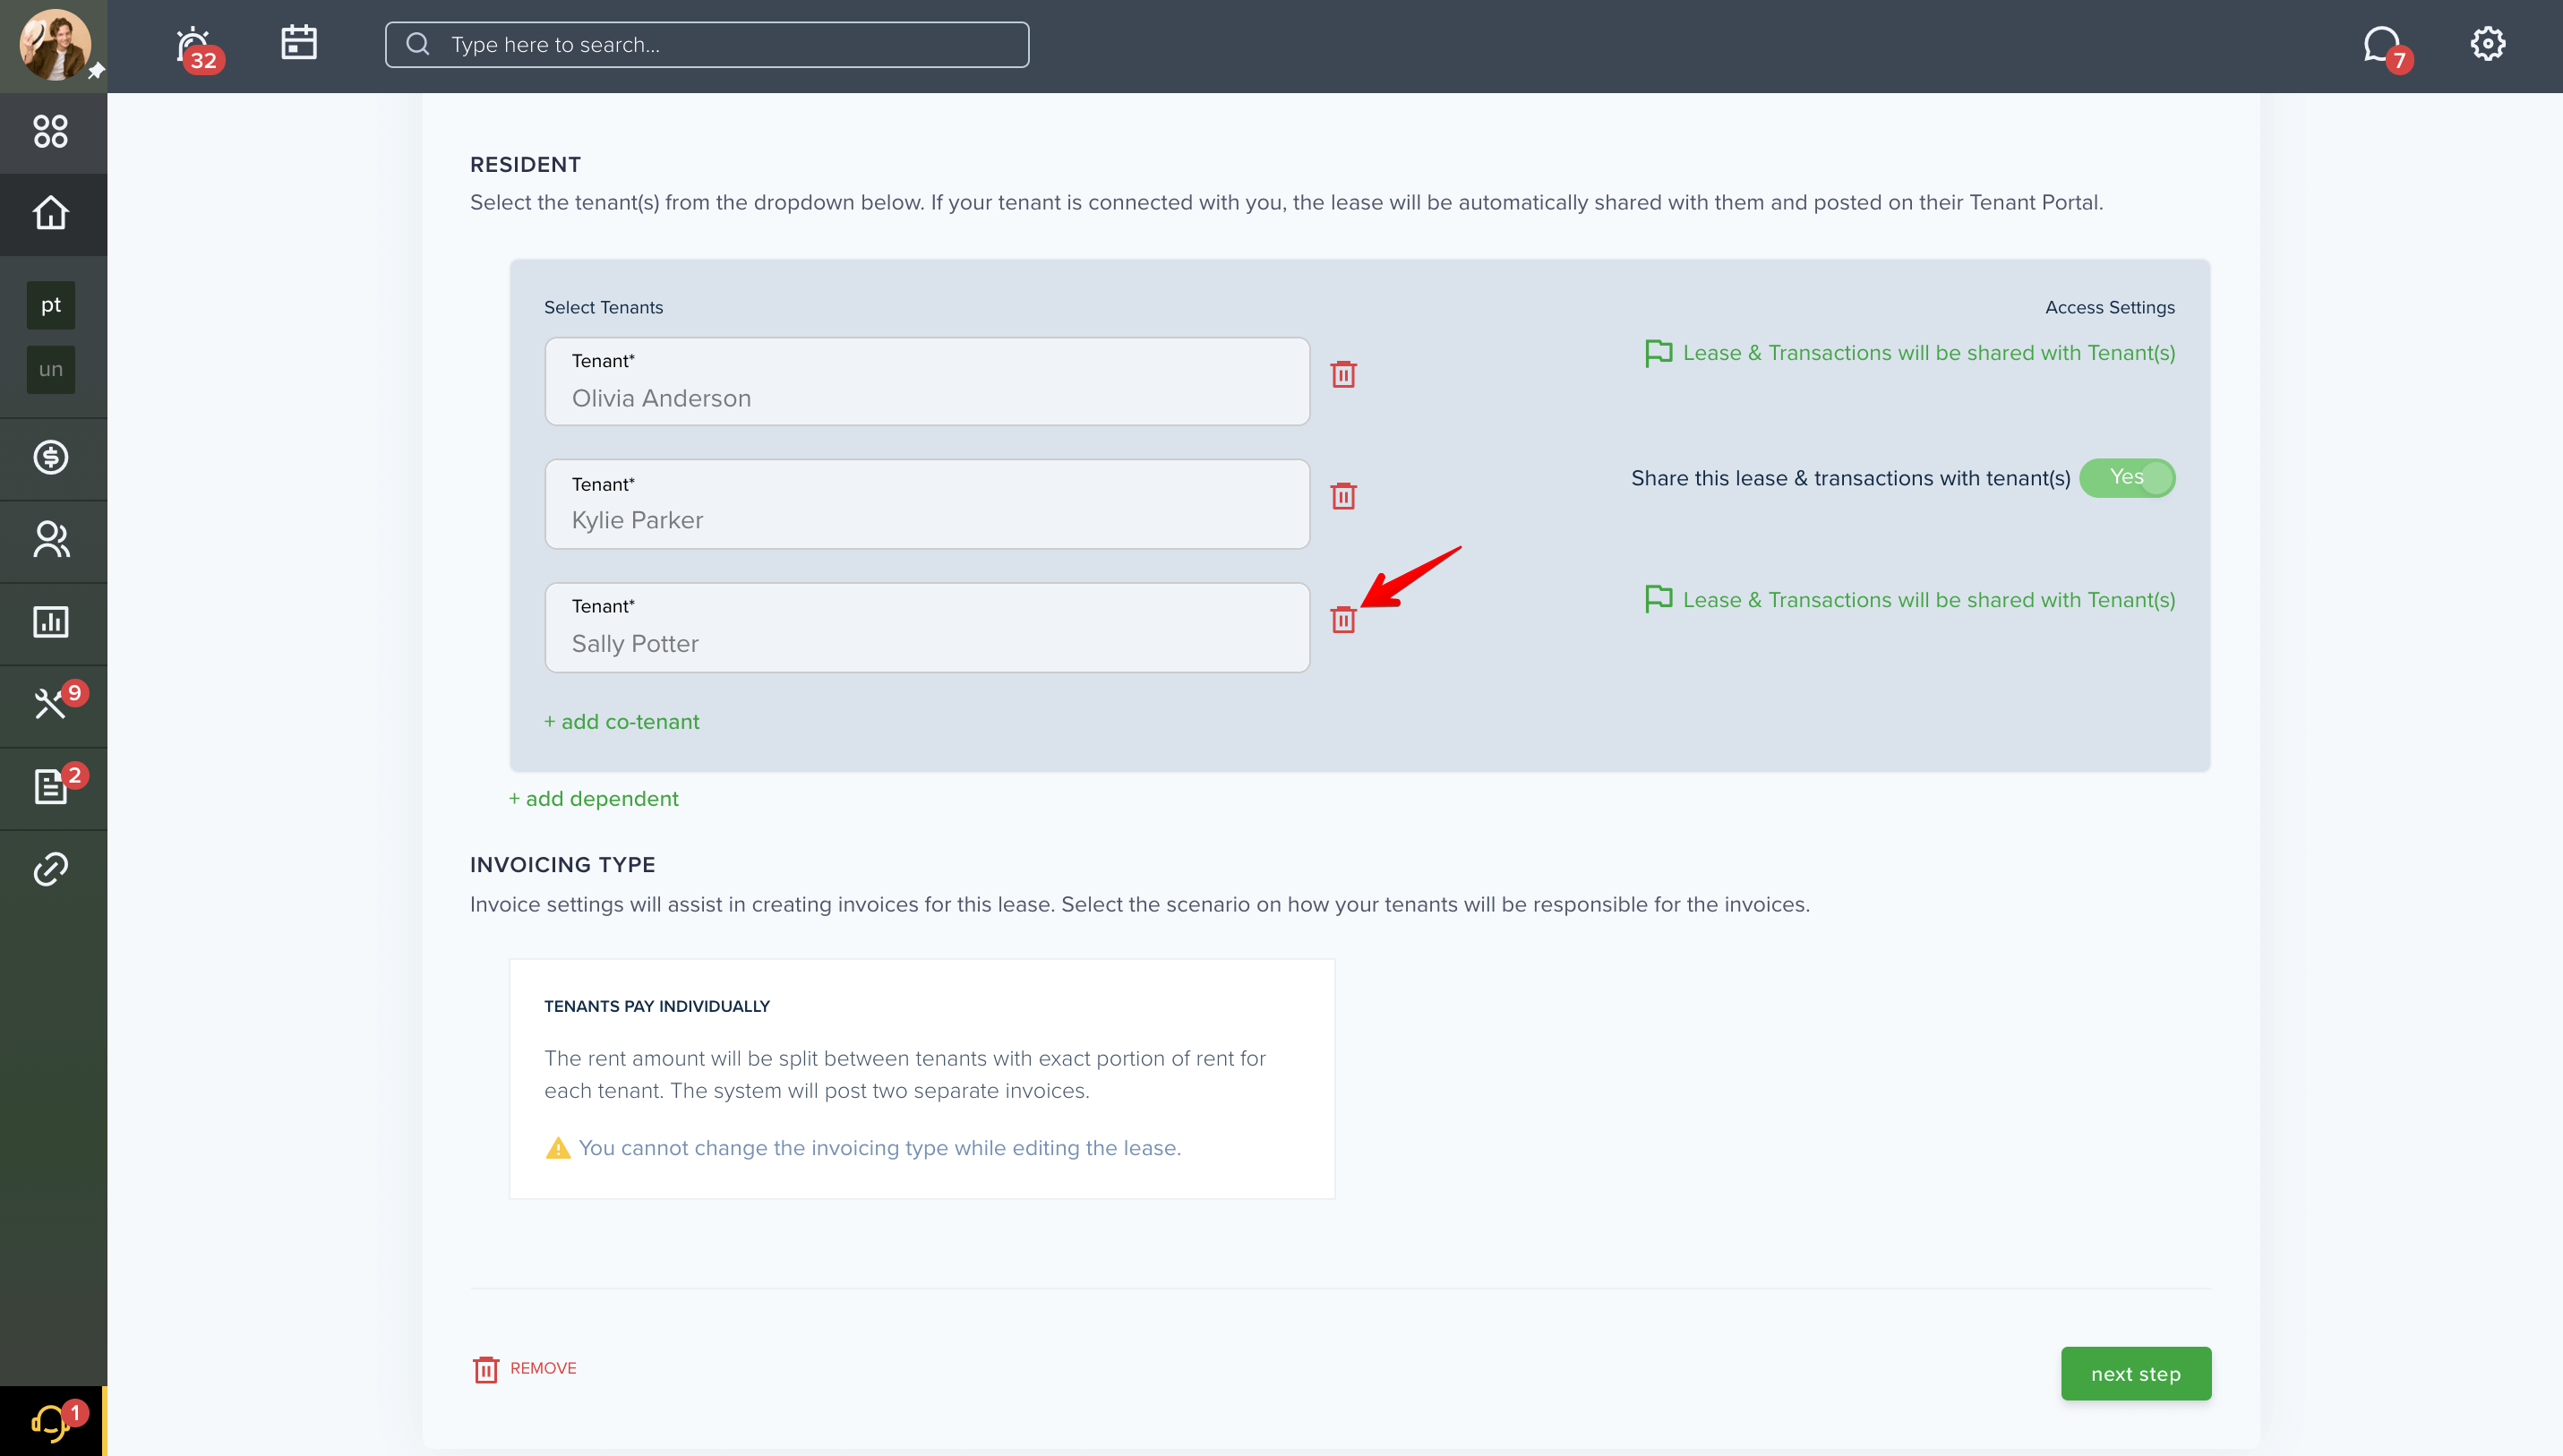Viewport: 2563px width, 1456px height.
Task: Open the user profile avatar
Action: [x=55, y=44]
